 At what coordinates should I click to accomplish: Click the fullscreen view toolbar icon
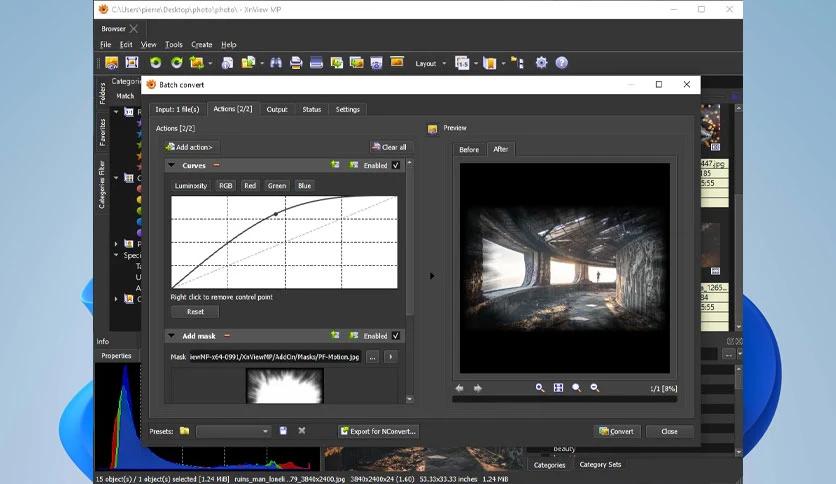(132, 62)
